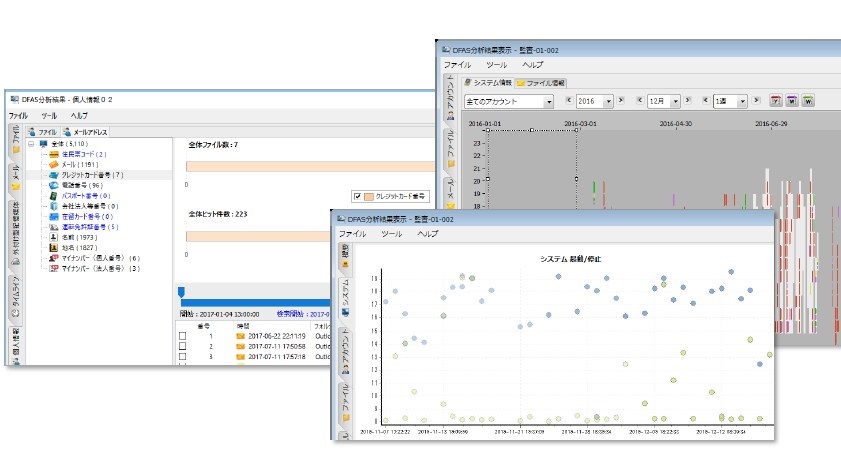Click the green W calendar view icon
Viewport: 841px width, 451px height.
(806, 101)
